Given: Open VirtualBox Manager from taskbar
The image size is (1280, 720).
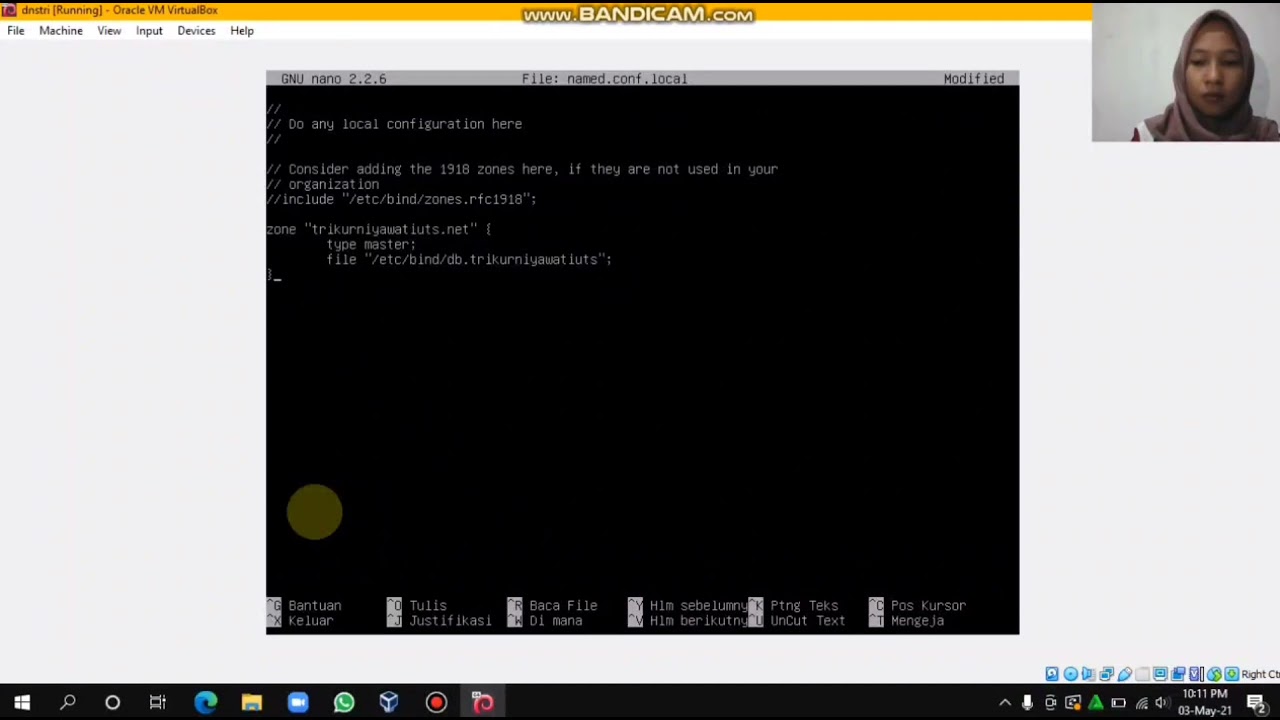Looking at the screenshot, I should coord(389,702).
